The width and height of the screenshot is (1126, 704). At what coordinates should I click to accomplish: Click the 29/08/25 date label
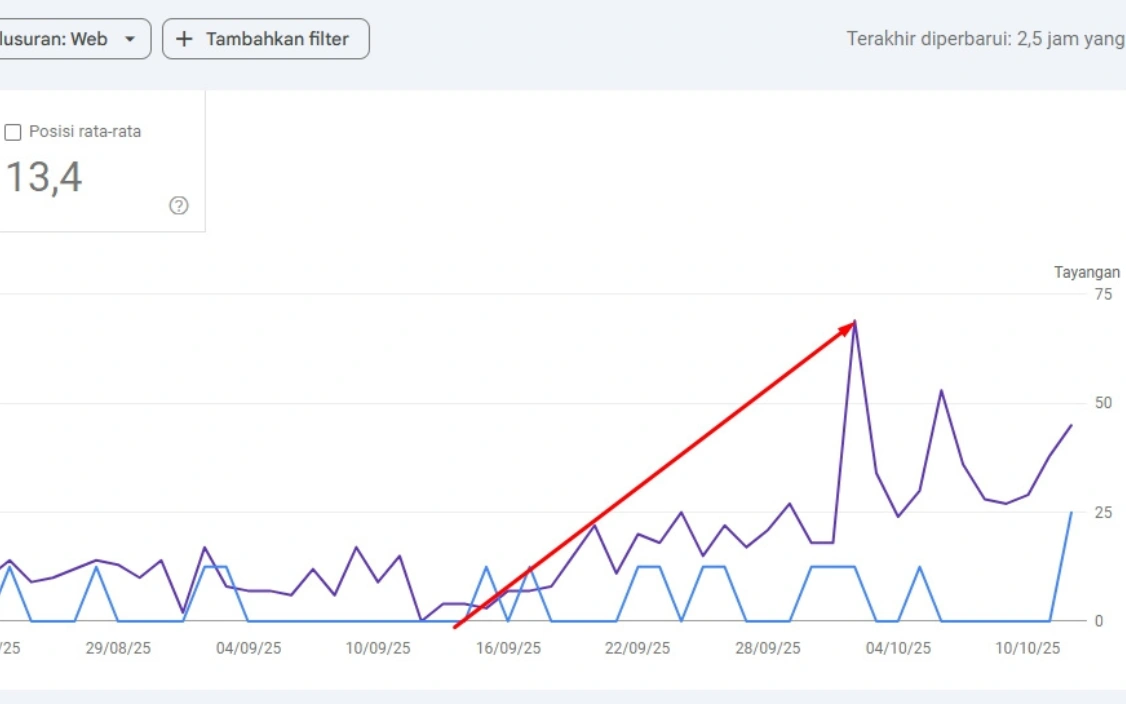click(118, 648)
